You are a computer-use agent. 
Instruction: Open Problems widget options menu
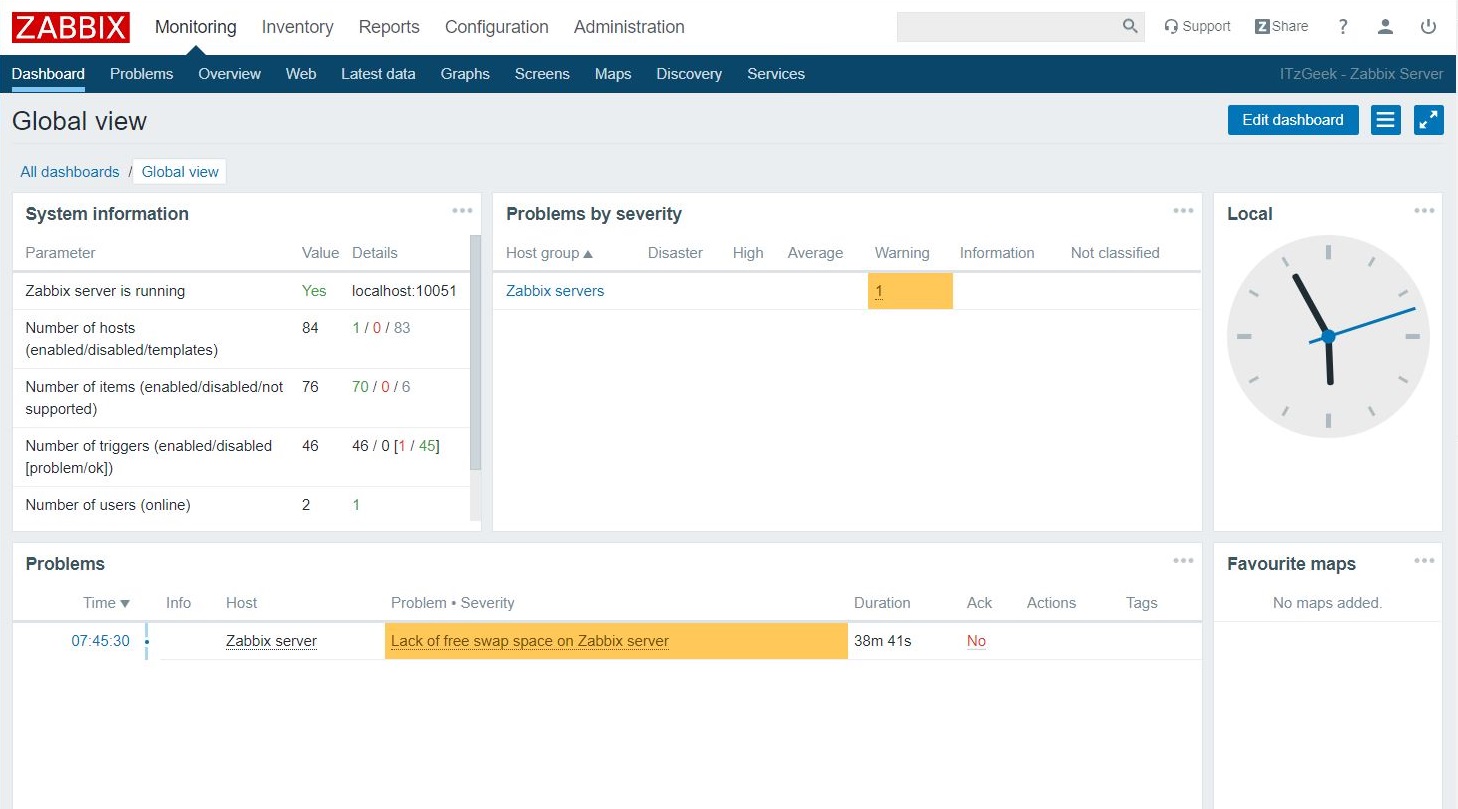pos(1183,560)
